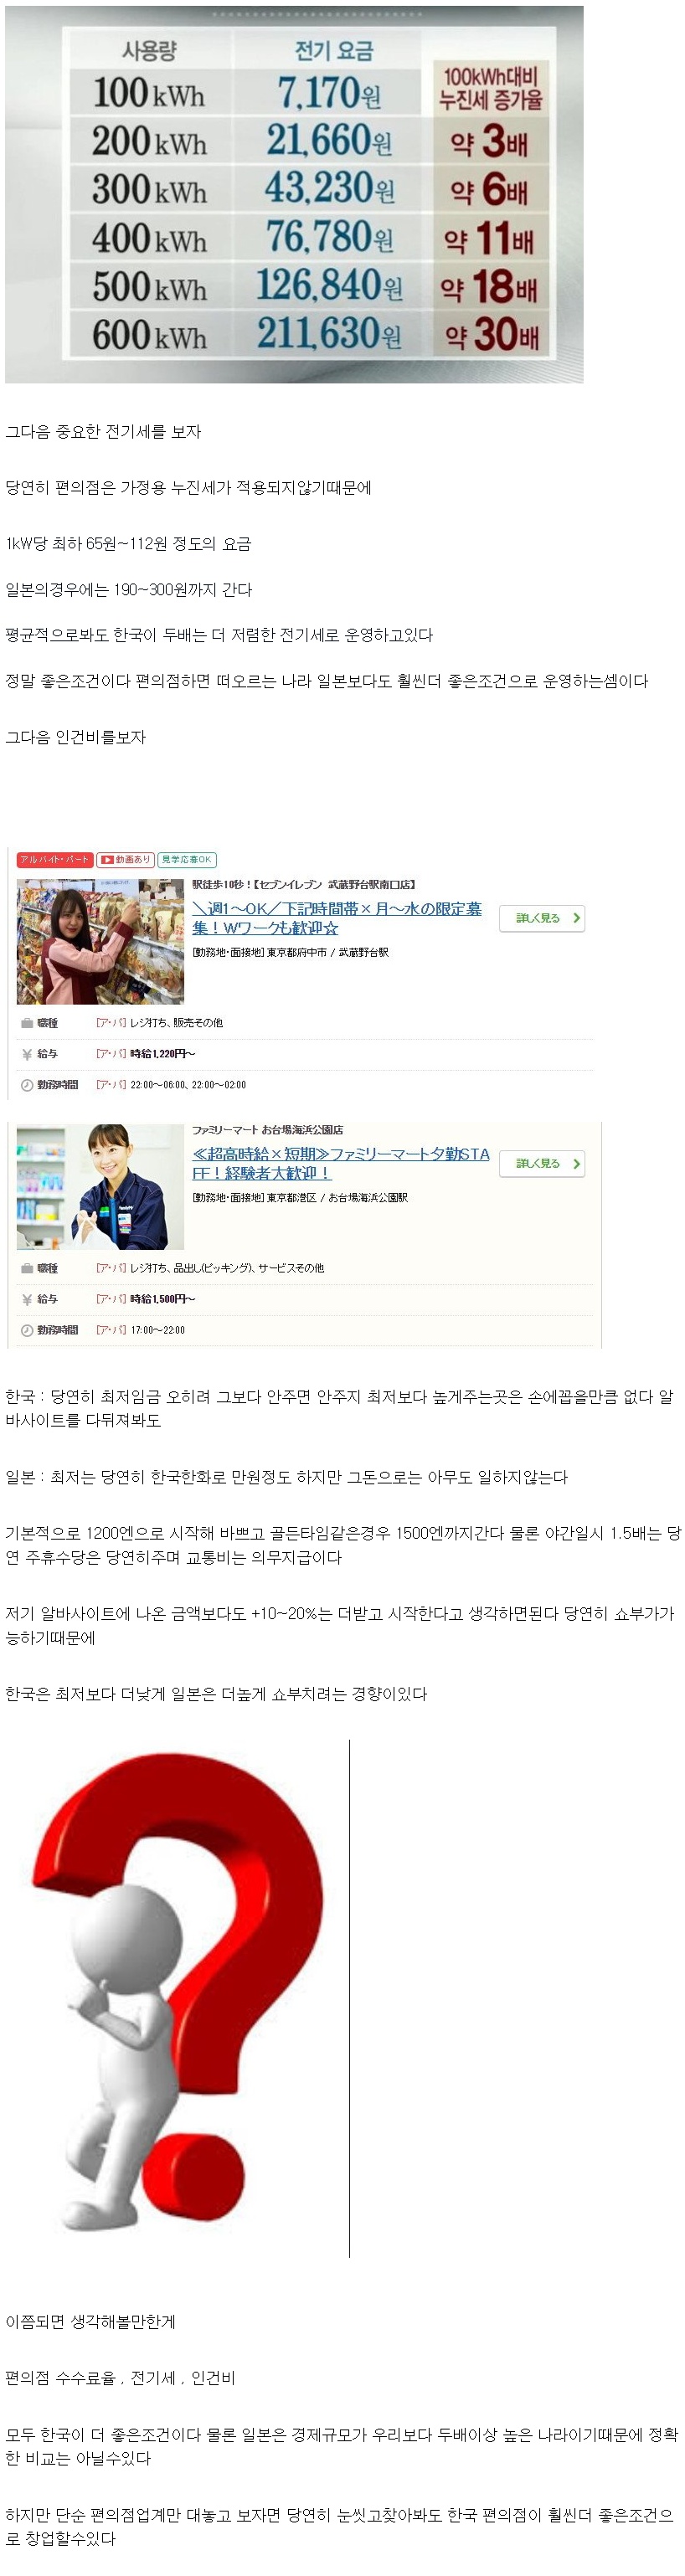Click the green chevron on the first 詳しく見る
The height and width of the screenshot is (2576, 685).
(x=576, y=918)
